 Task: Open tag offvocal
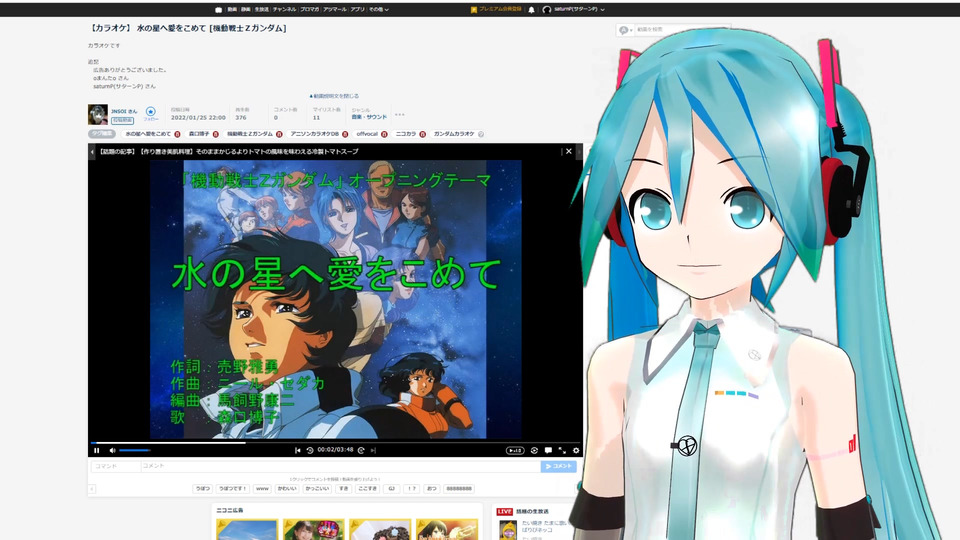367,133
